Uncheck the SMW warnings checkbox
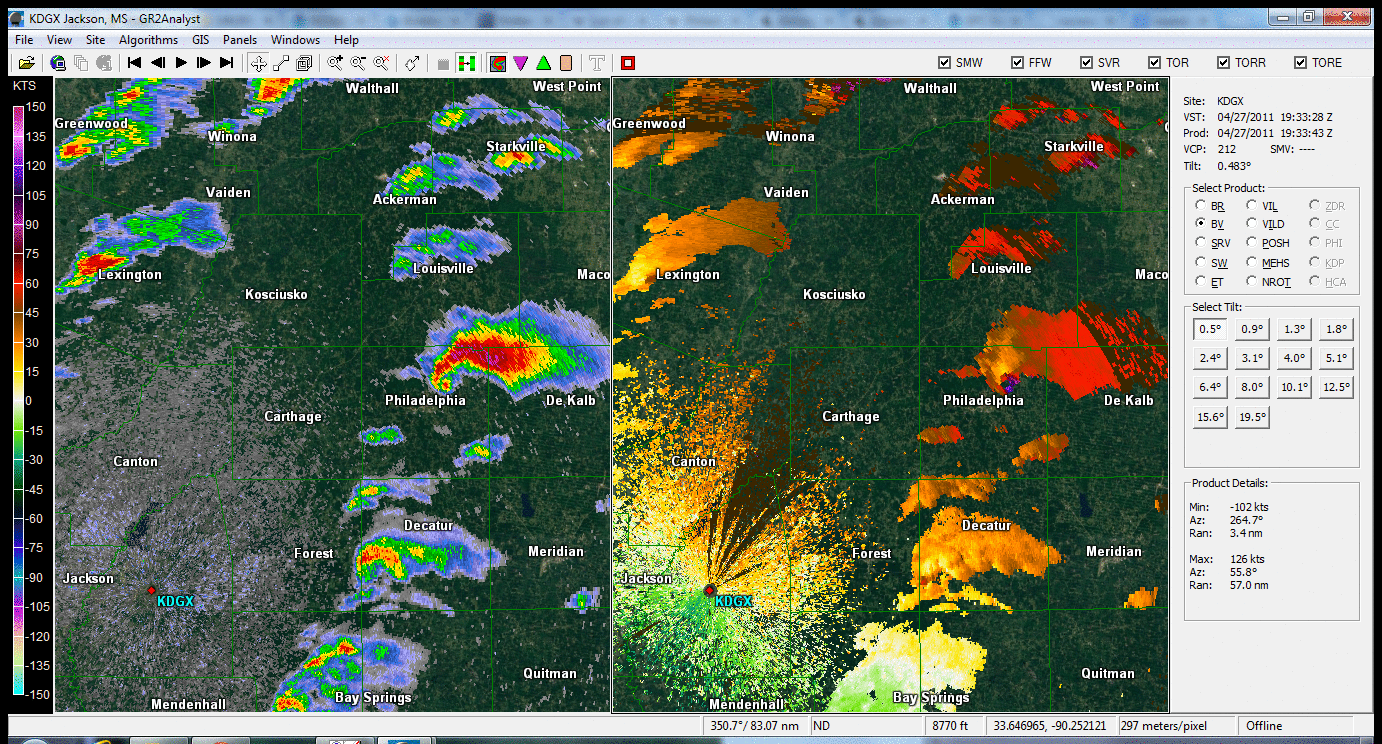Image resolution: width=1382 pixels, height=744 pixels. (944, 62)
